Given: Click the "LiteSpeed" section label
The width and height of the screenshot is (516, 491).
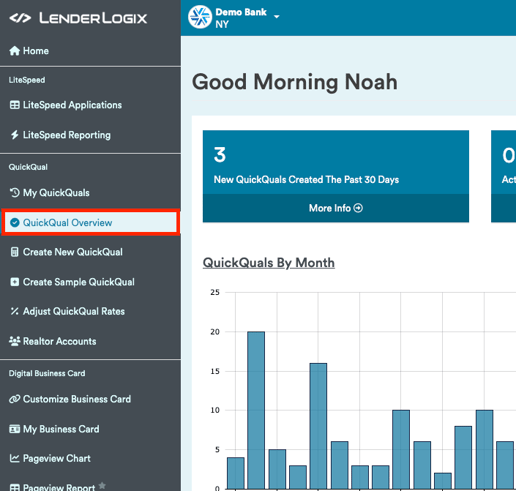Looking at the screenshot, I should (27, 80).
